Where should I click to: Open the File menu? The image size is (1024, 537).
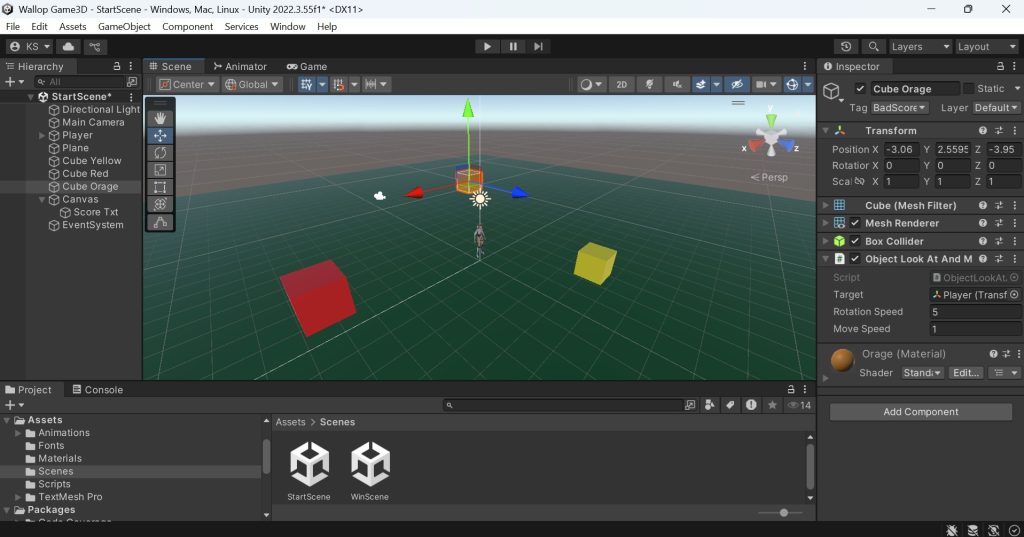[13, 27]
